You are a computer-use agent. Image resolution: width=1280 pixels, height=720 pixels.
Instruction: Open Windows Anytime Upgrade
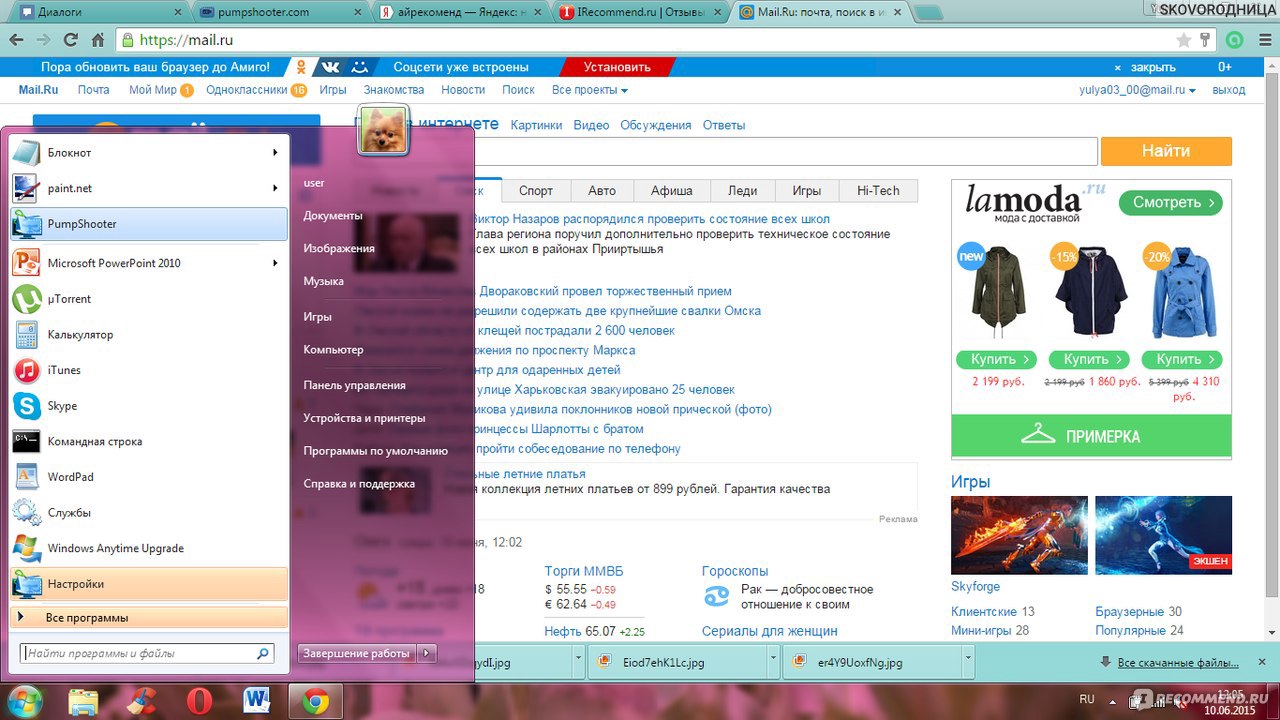click(148, 548)
